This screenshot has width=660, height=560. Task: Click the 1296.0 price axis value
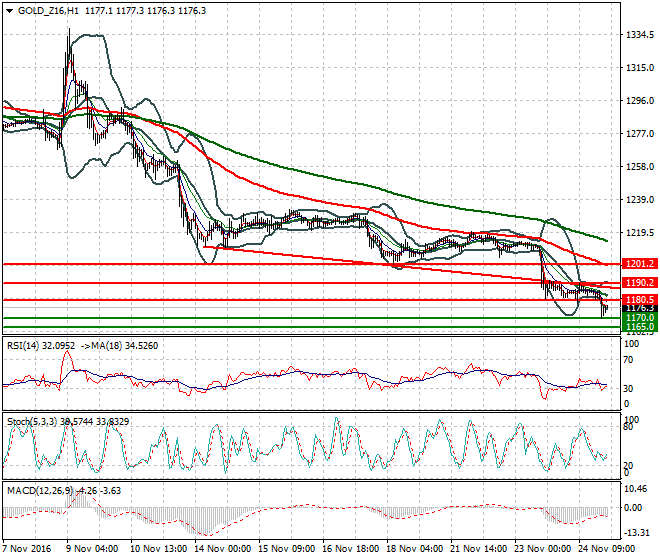click(640, 101)
